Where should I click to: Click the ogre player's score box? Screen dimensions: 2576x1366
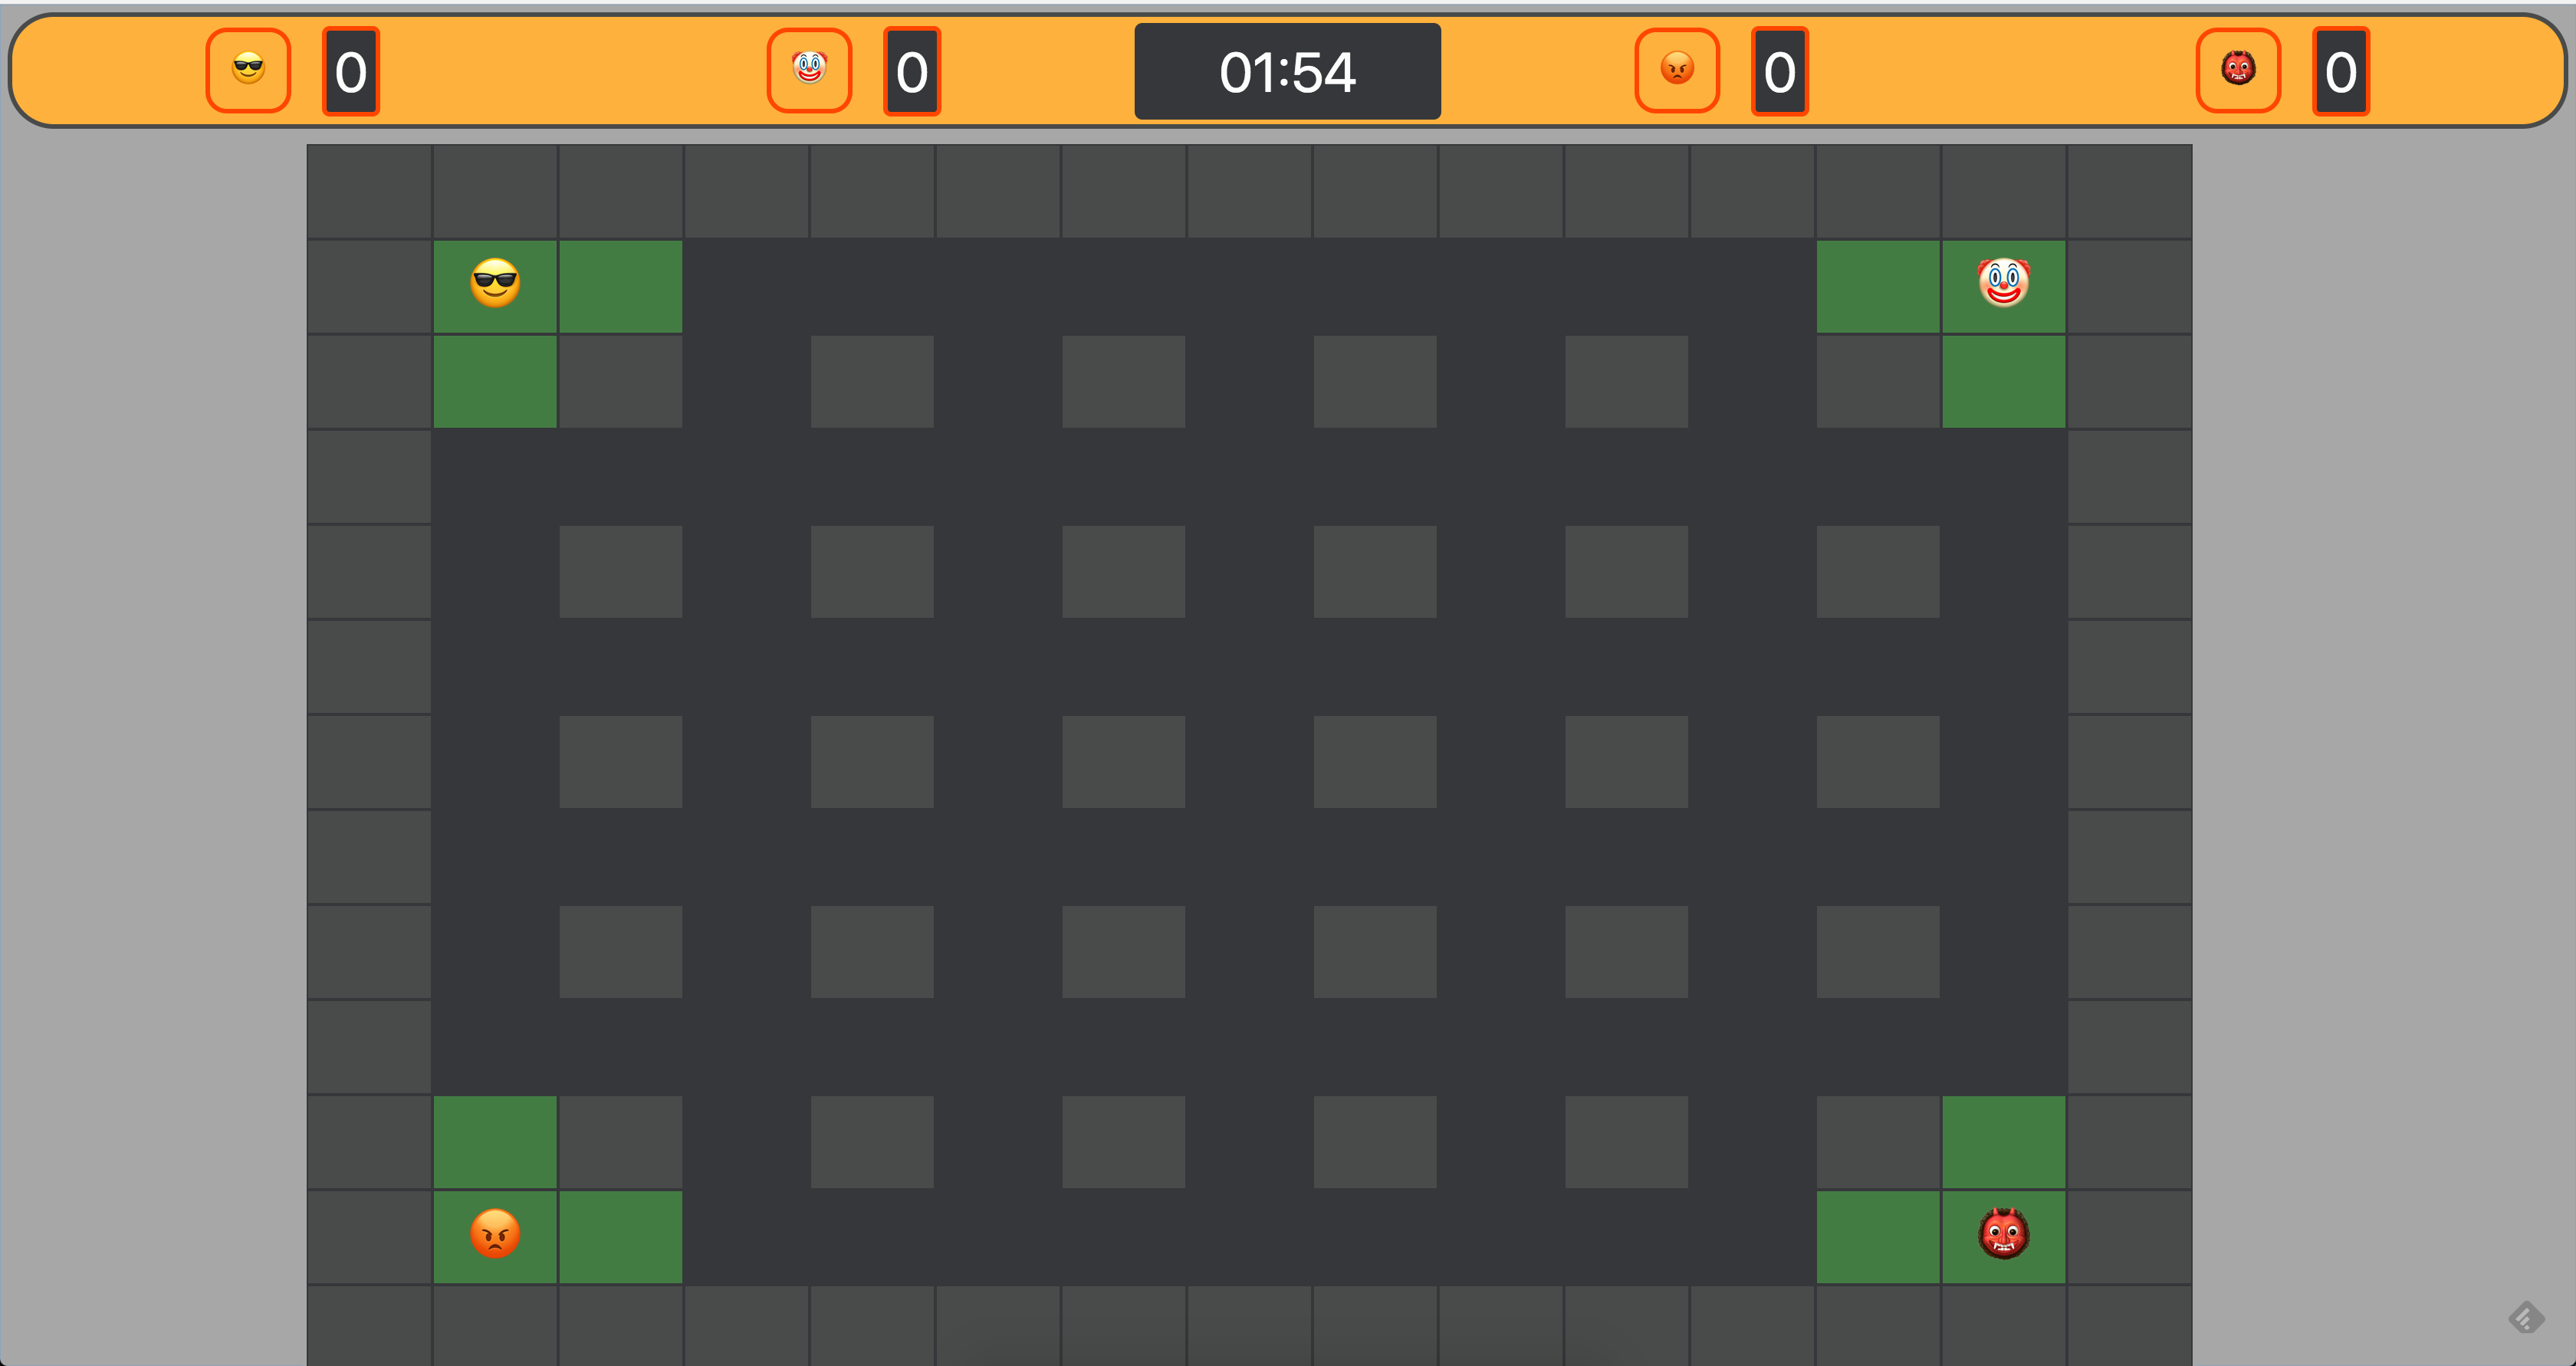2341,72
